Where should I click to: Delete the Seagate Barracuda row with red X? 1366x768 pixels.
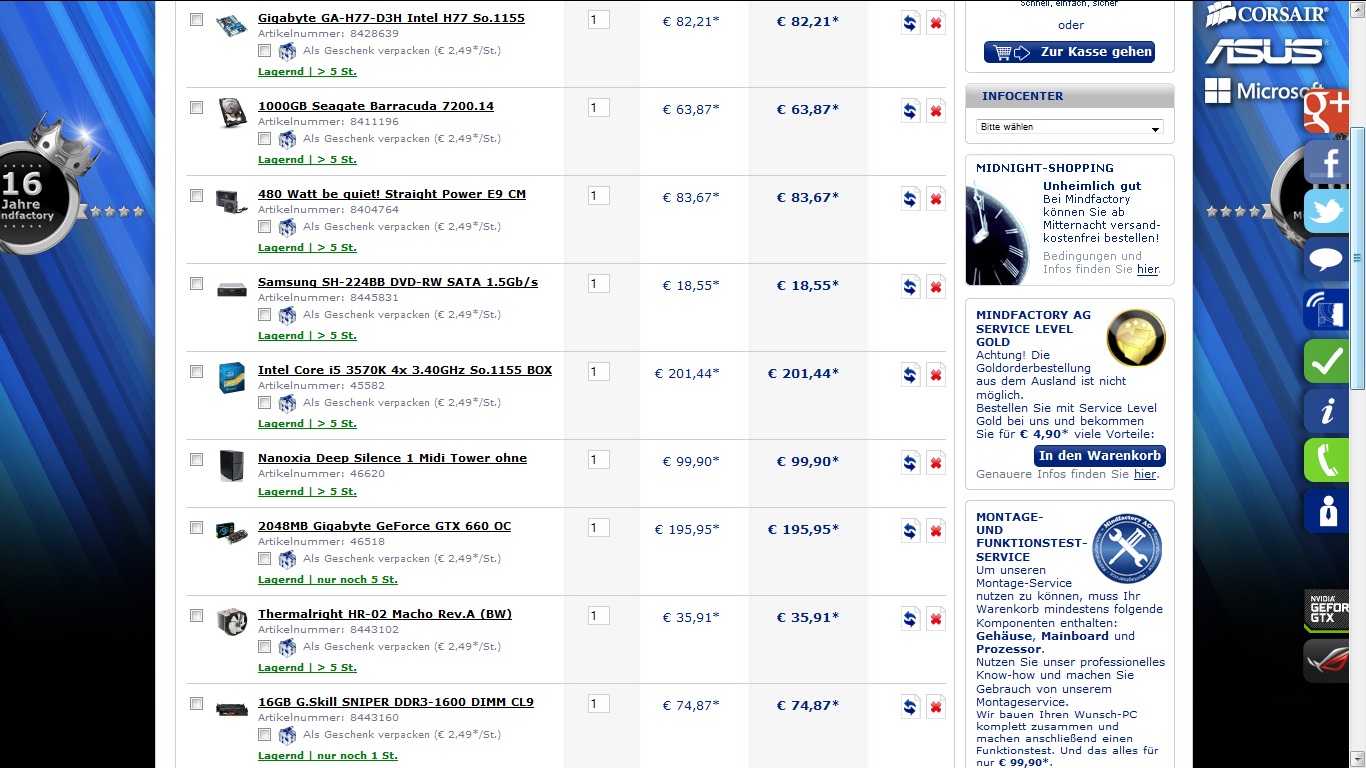[x=936, y=111]
